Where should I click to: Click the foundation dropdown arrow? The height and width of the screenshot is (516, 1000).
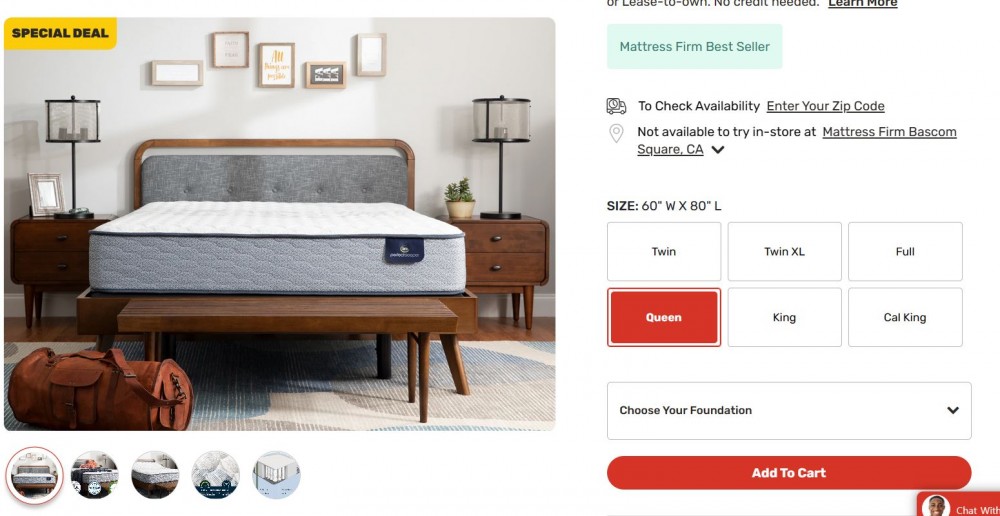pos(953,410)
